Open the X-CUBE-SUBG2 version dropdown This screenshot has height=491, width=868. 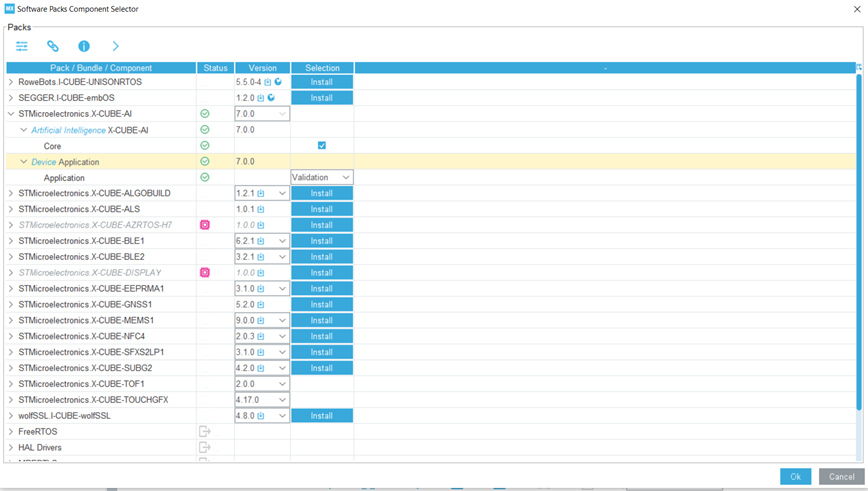pos(262,368)
